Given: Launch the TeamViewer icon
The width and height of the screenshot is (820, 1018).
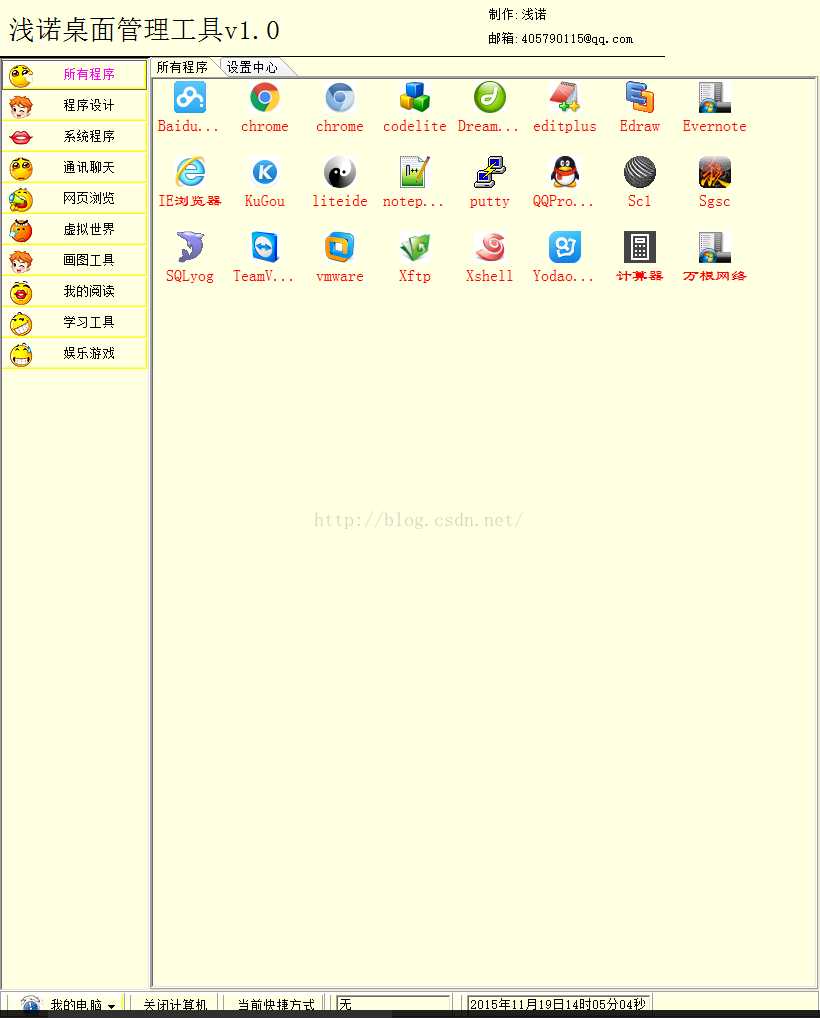Looking at the screenshot, I should pos(264,247).
